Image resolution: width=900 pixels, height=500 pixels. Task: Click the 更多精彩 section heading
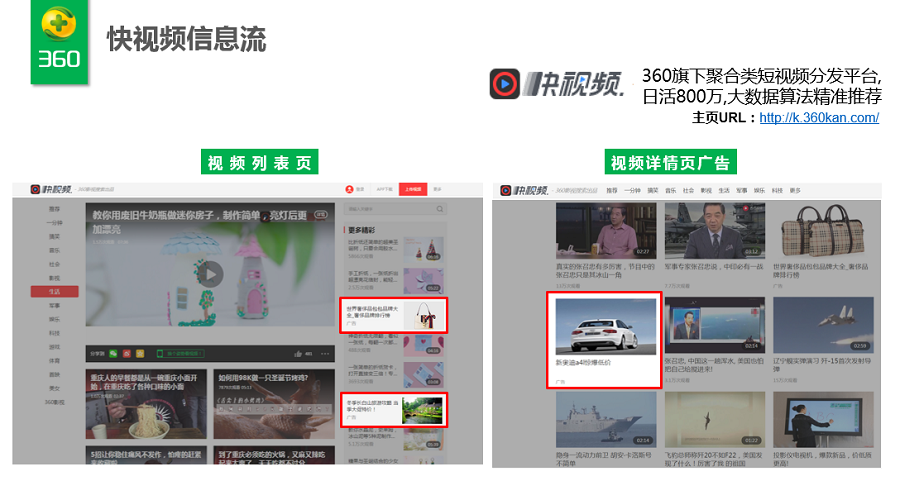pos(361,230)
